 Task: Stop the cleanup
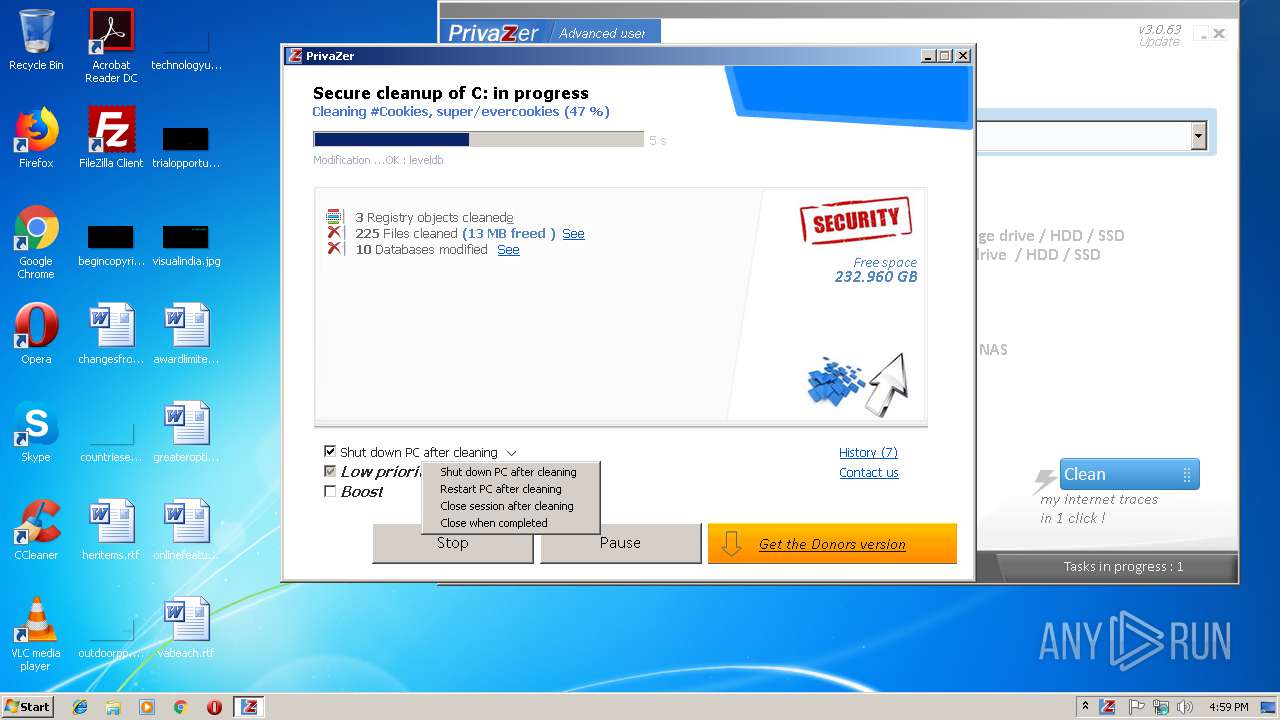pos(452,543)
